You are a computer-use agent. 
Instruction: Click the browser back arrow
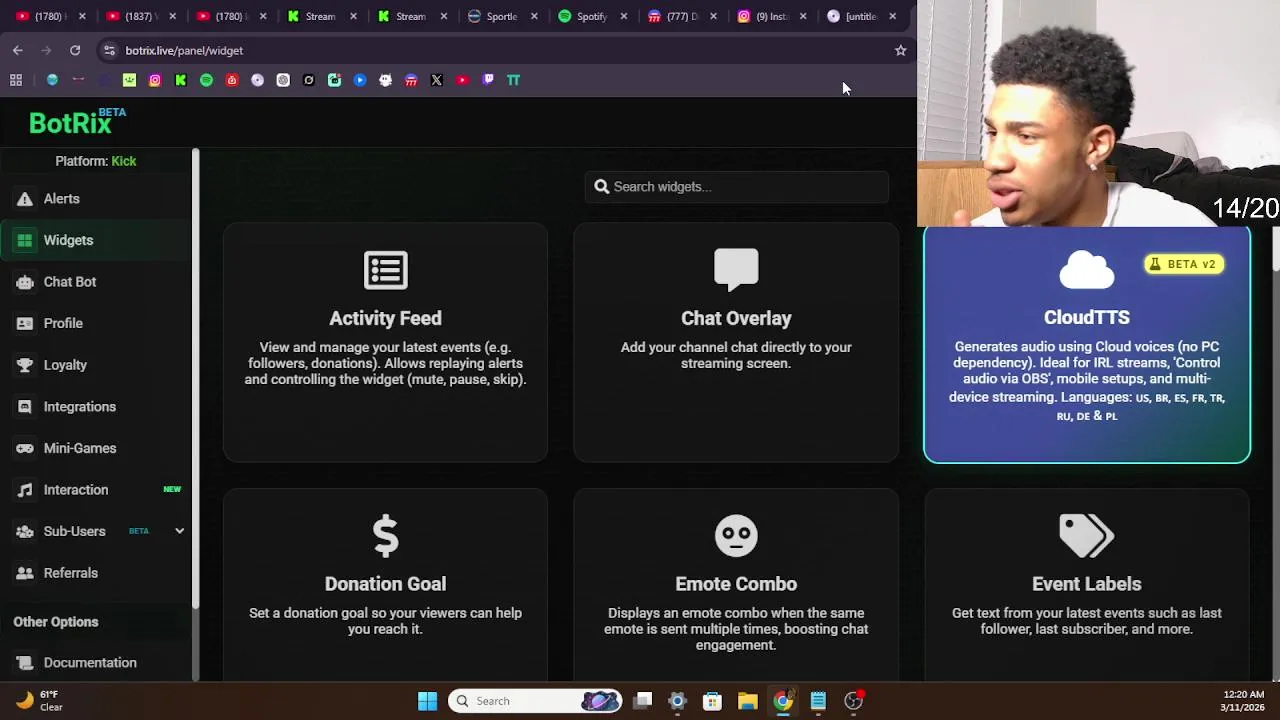tap(18, 50)
